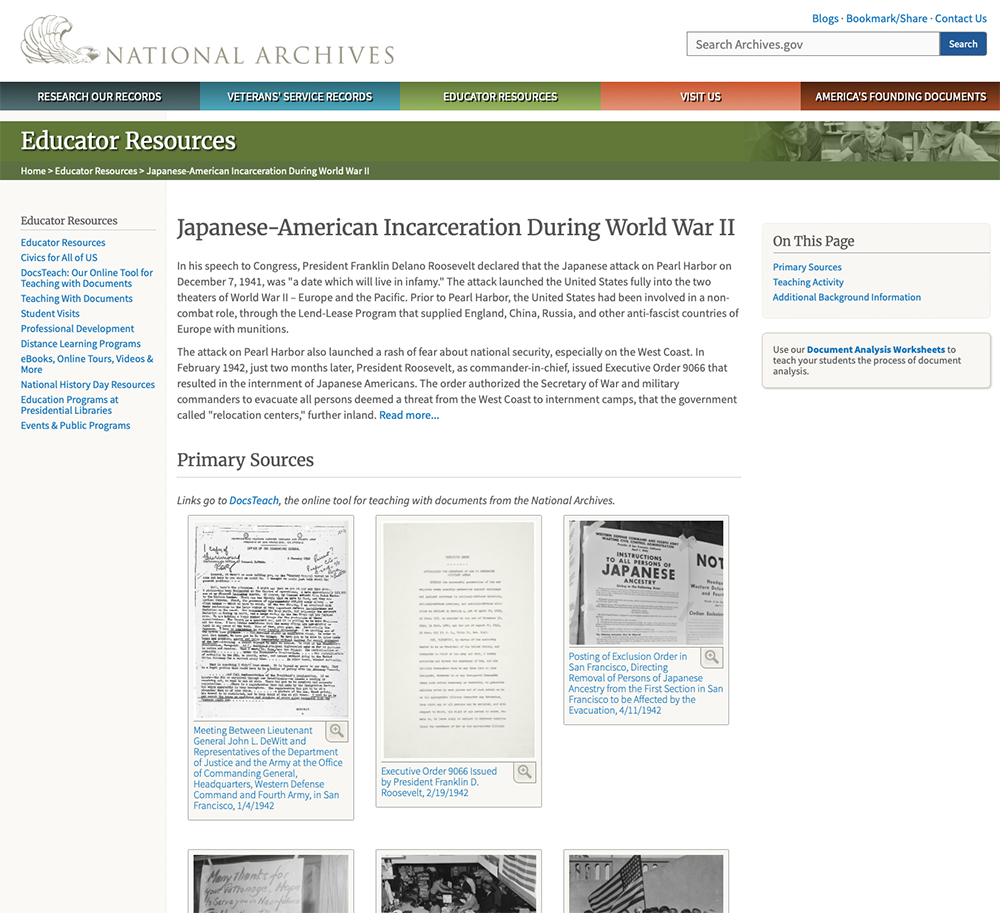Select America's Founding Documents tab
Screen dimensions: 1000x913
(900, 97)
